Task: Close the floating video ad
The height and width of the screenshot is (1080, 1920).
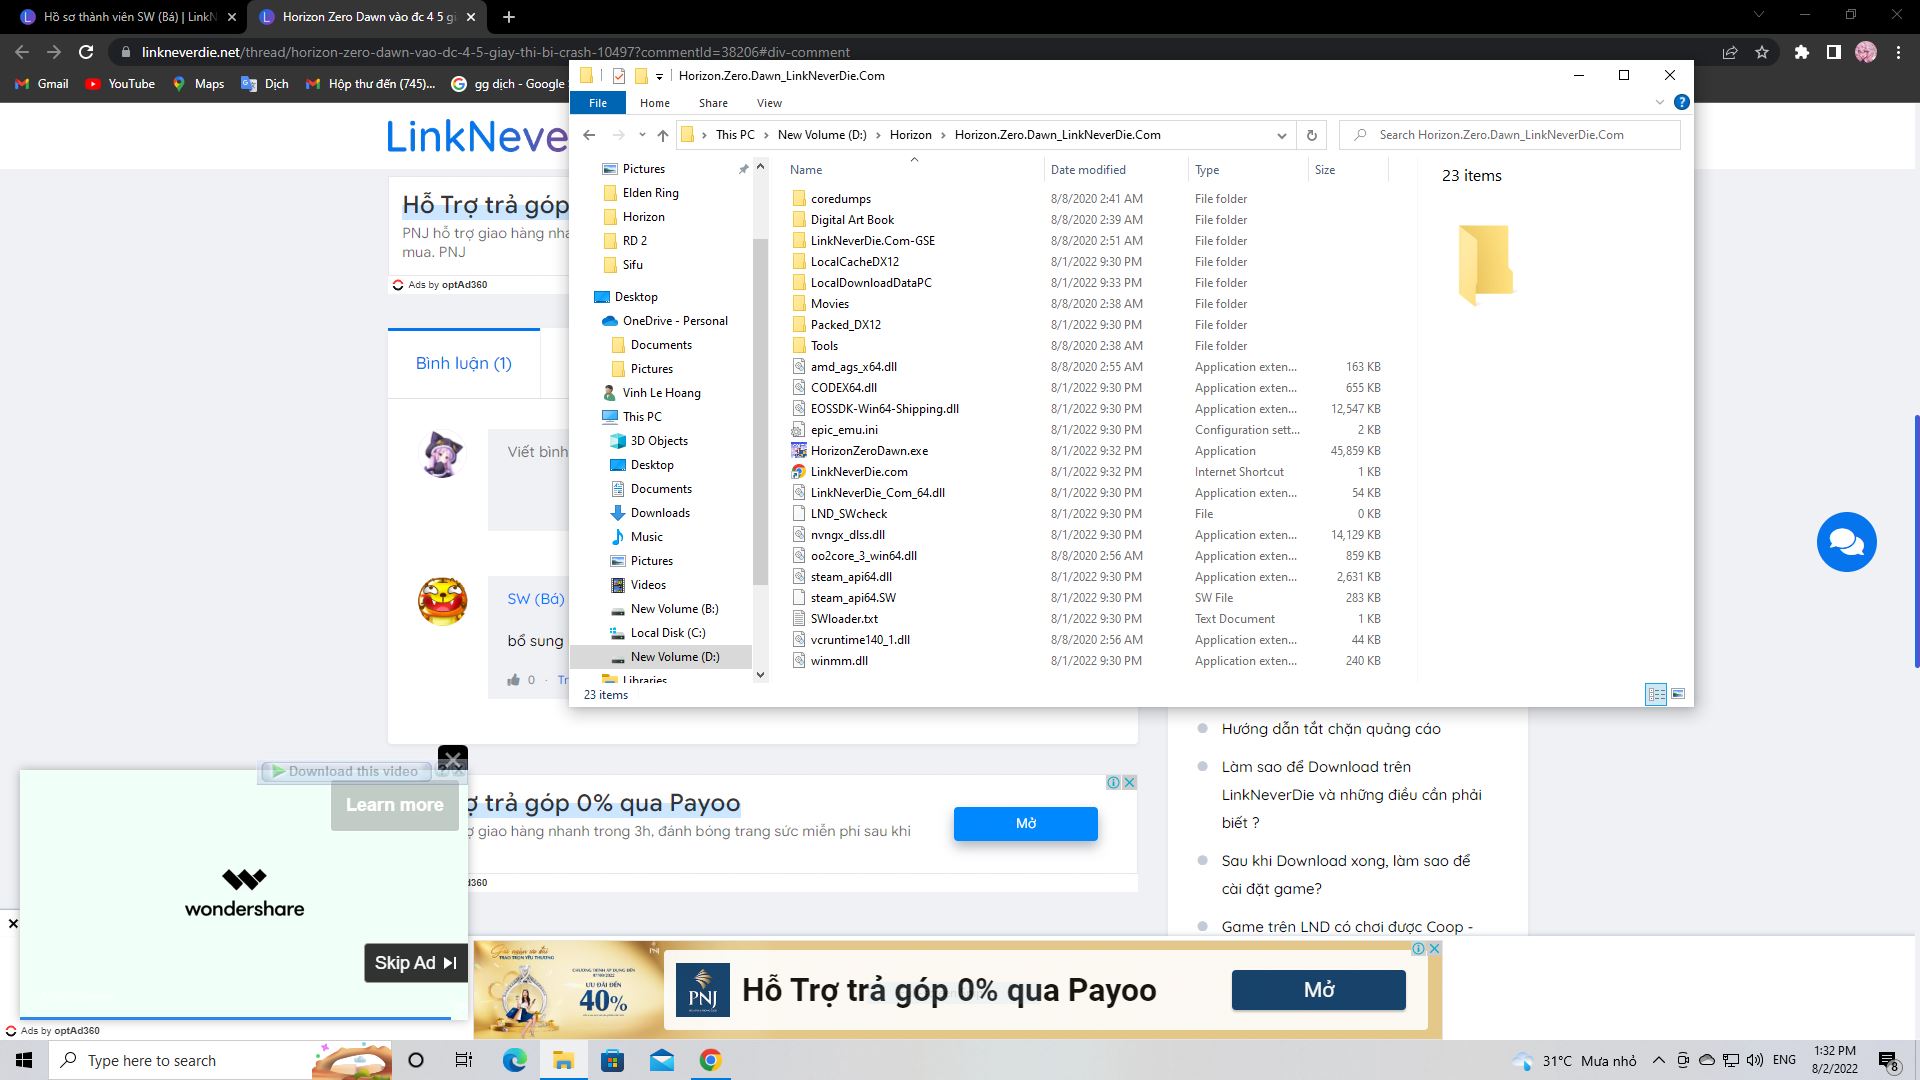Action: 452,759
